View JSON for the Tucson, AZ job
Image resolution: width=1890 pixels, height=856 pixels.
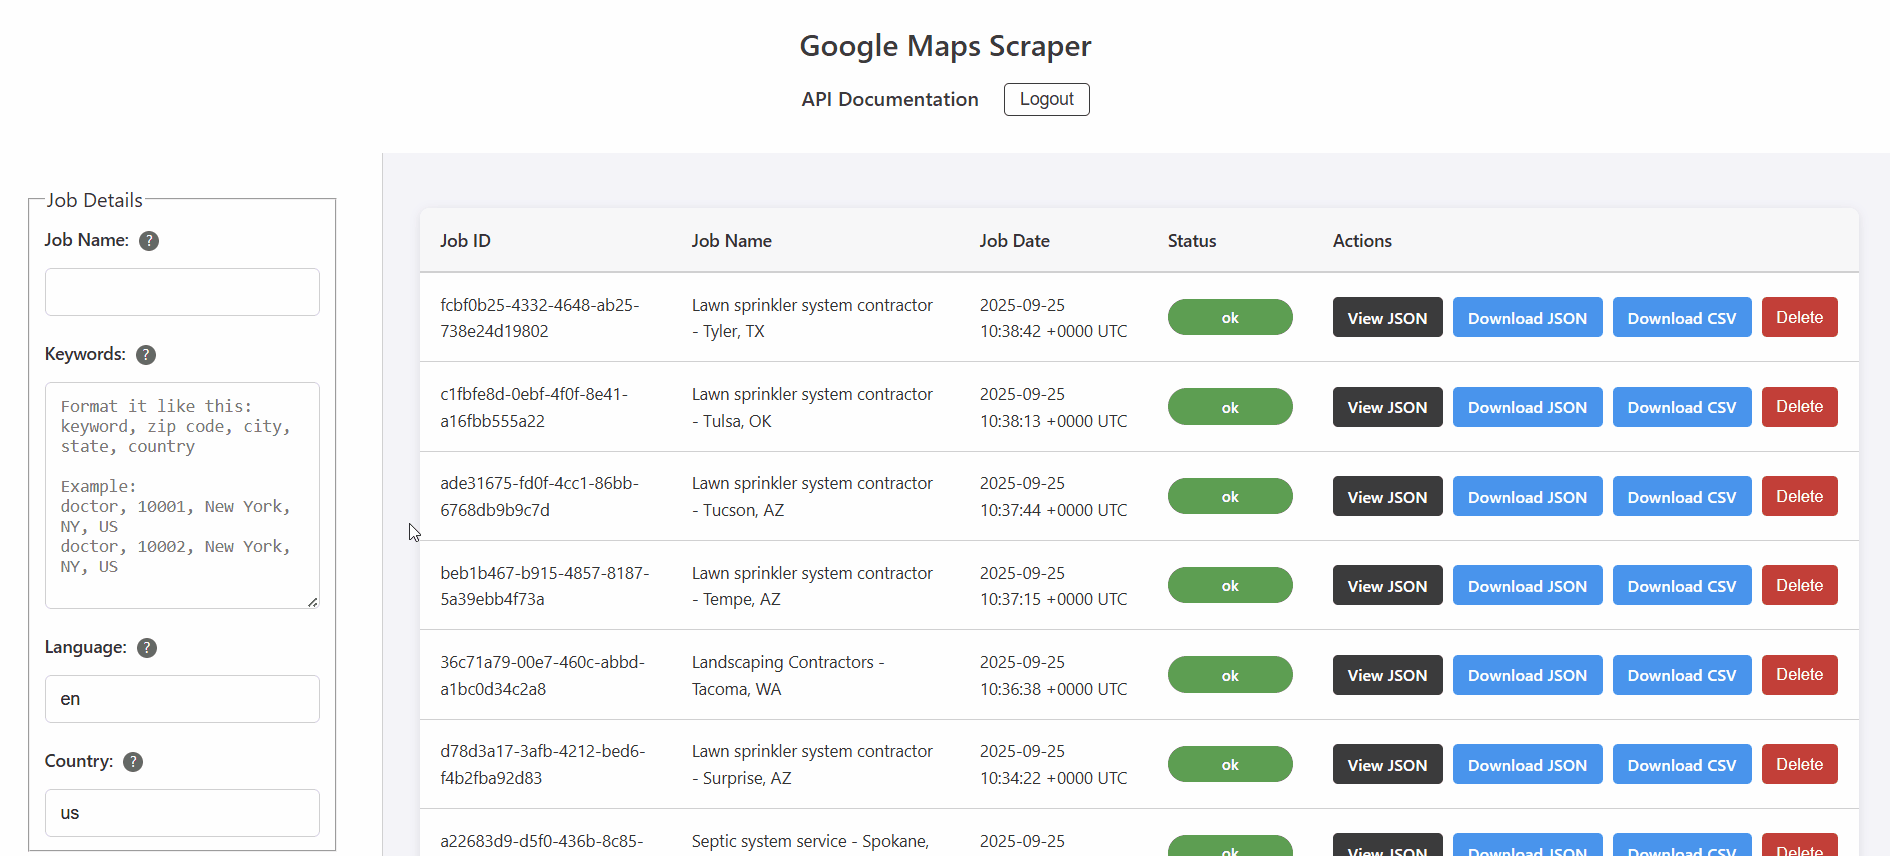[x=1388, y=496]
